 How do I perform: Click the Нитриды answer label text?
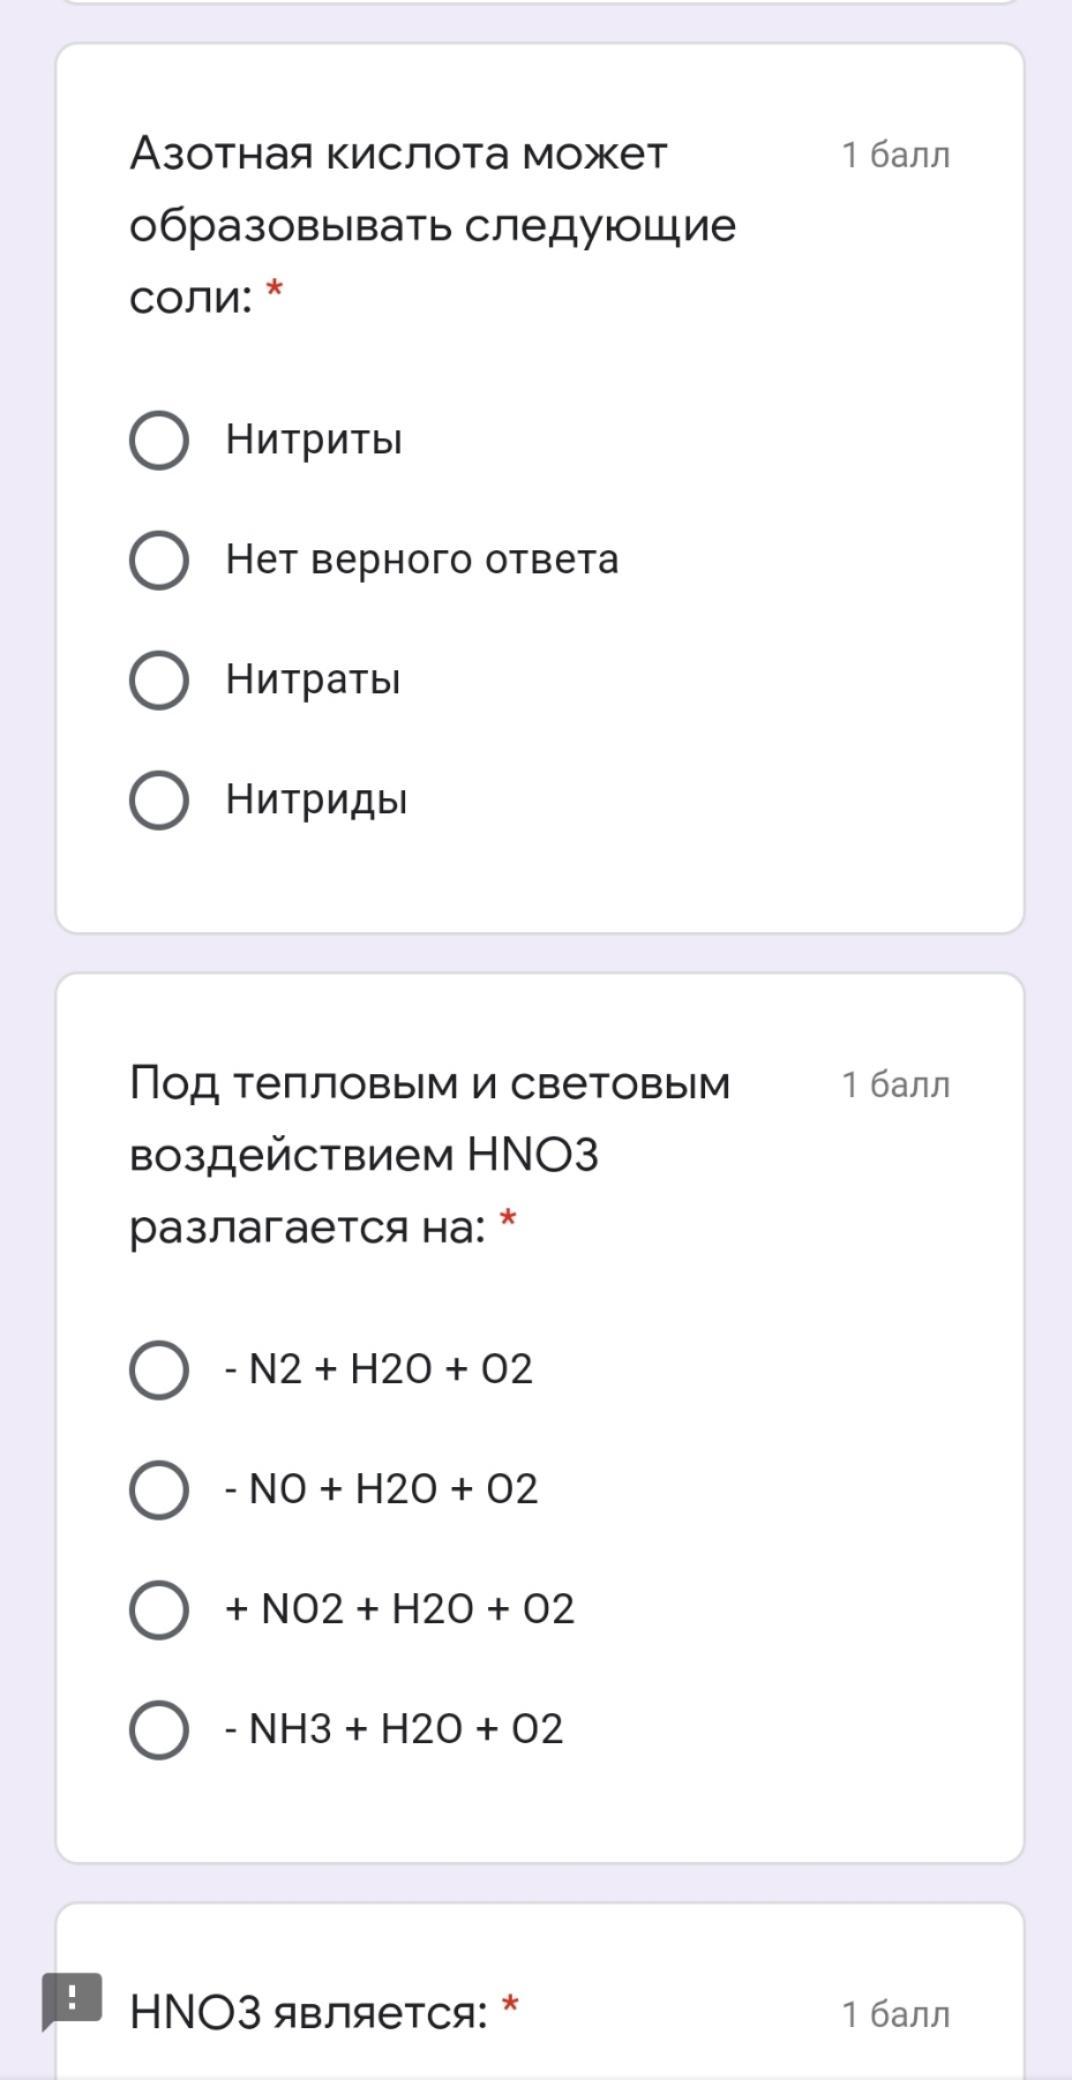(x=316, y=800)
